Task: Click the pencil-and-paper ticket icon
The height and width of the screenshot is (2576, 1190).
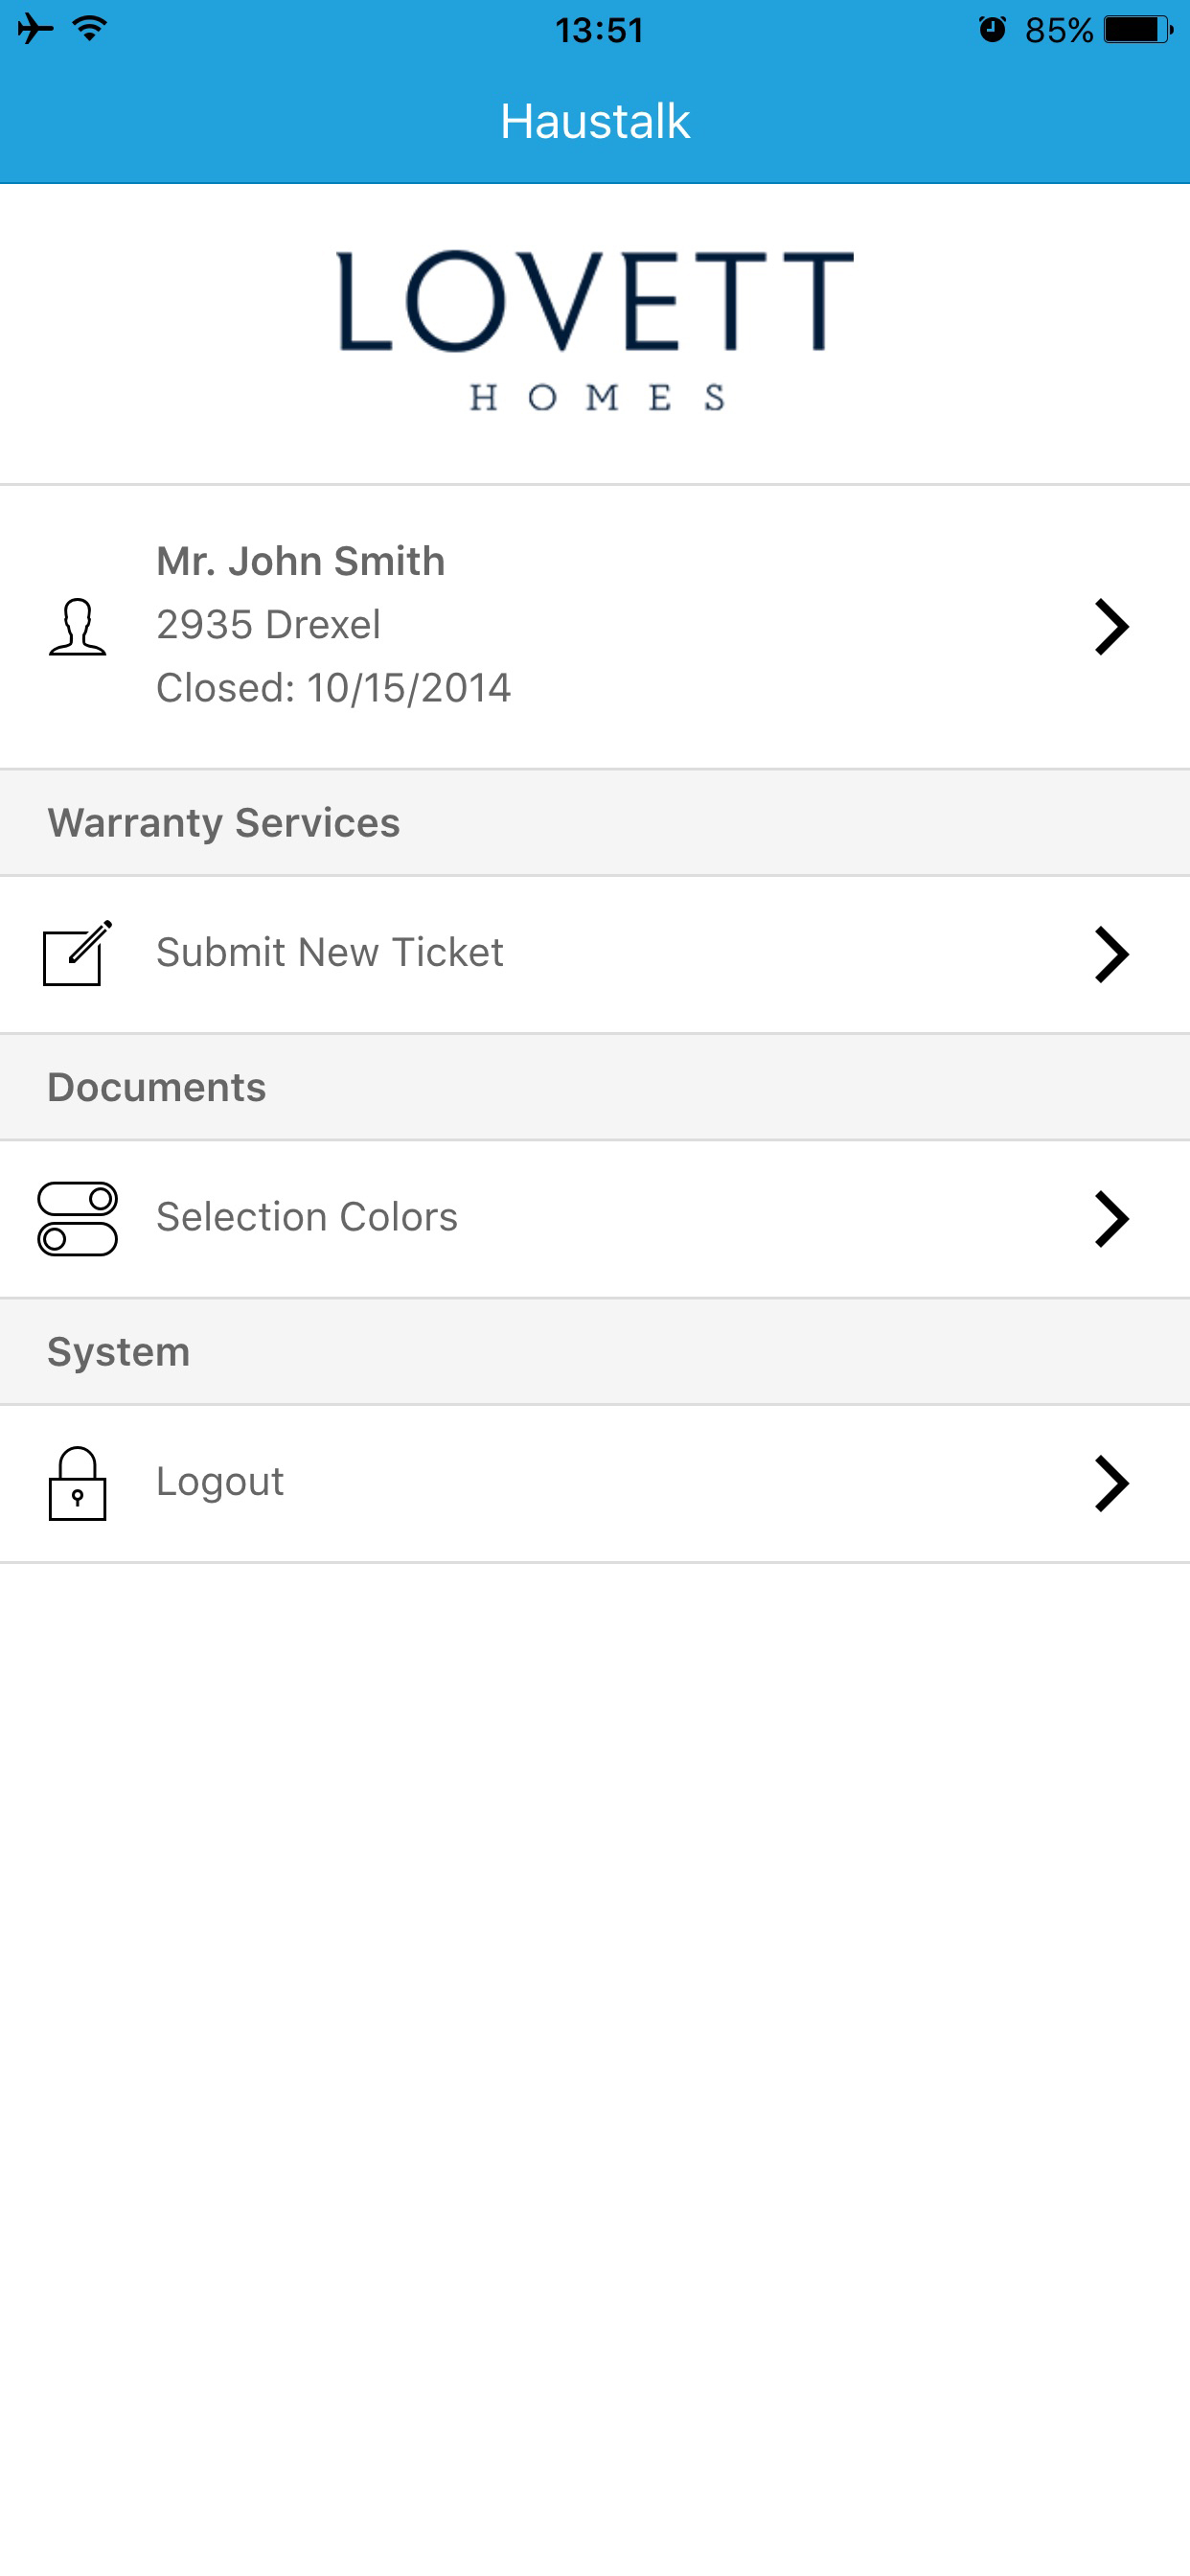Action: coord(77,953)
